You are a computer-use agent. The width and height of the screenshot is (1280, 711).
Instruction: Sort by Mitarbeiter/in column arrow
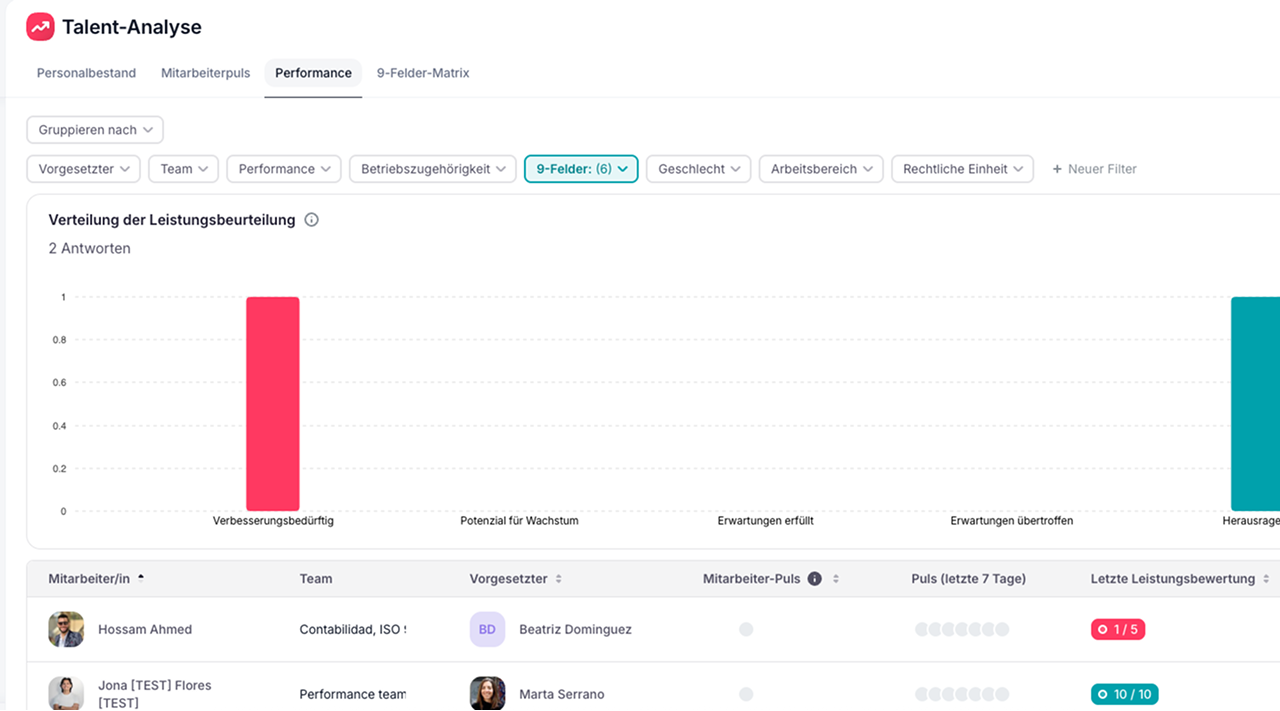(141, 578)
